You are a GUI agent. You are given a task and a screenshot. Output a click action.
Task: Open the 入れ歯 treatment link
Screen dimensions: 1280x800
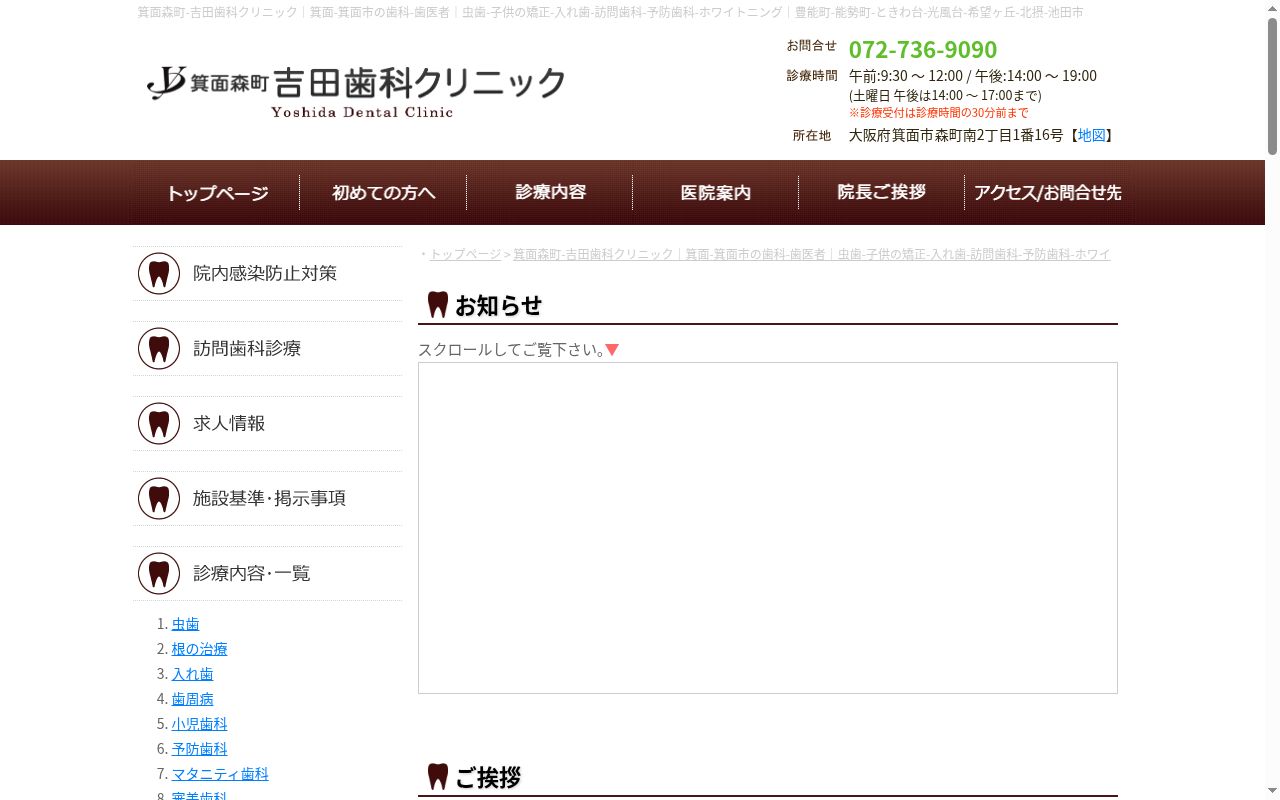point(192,674)
